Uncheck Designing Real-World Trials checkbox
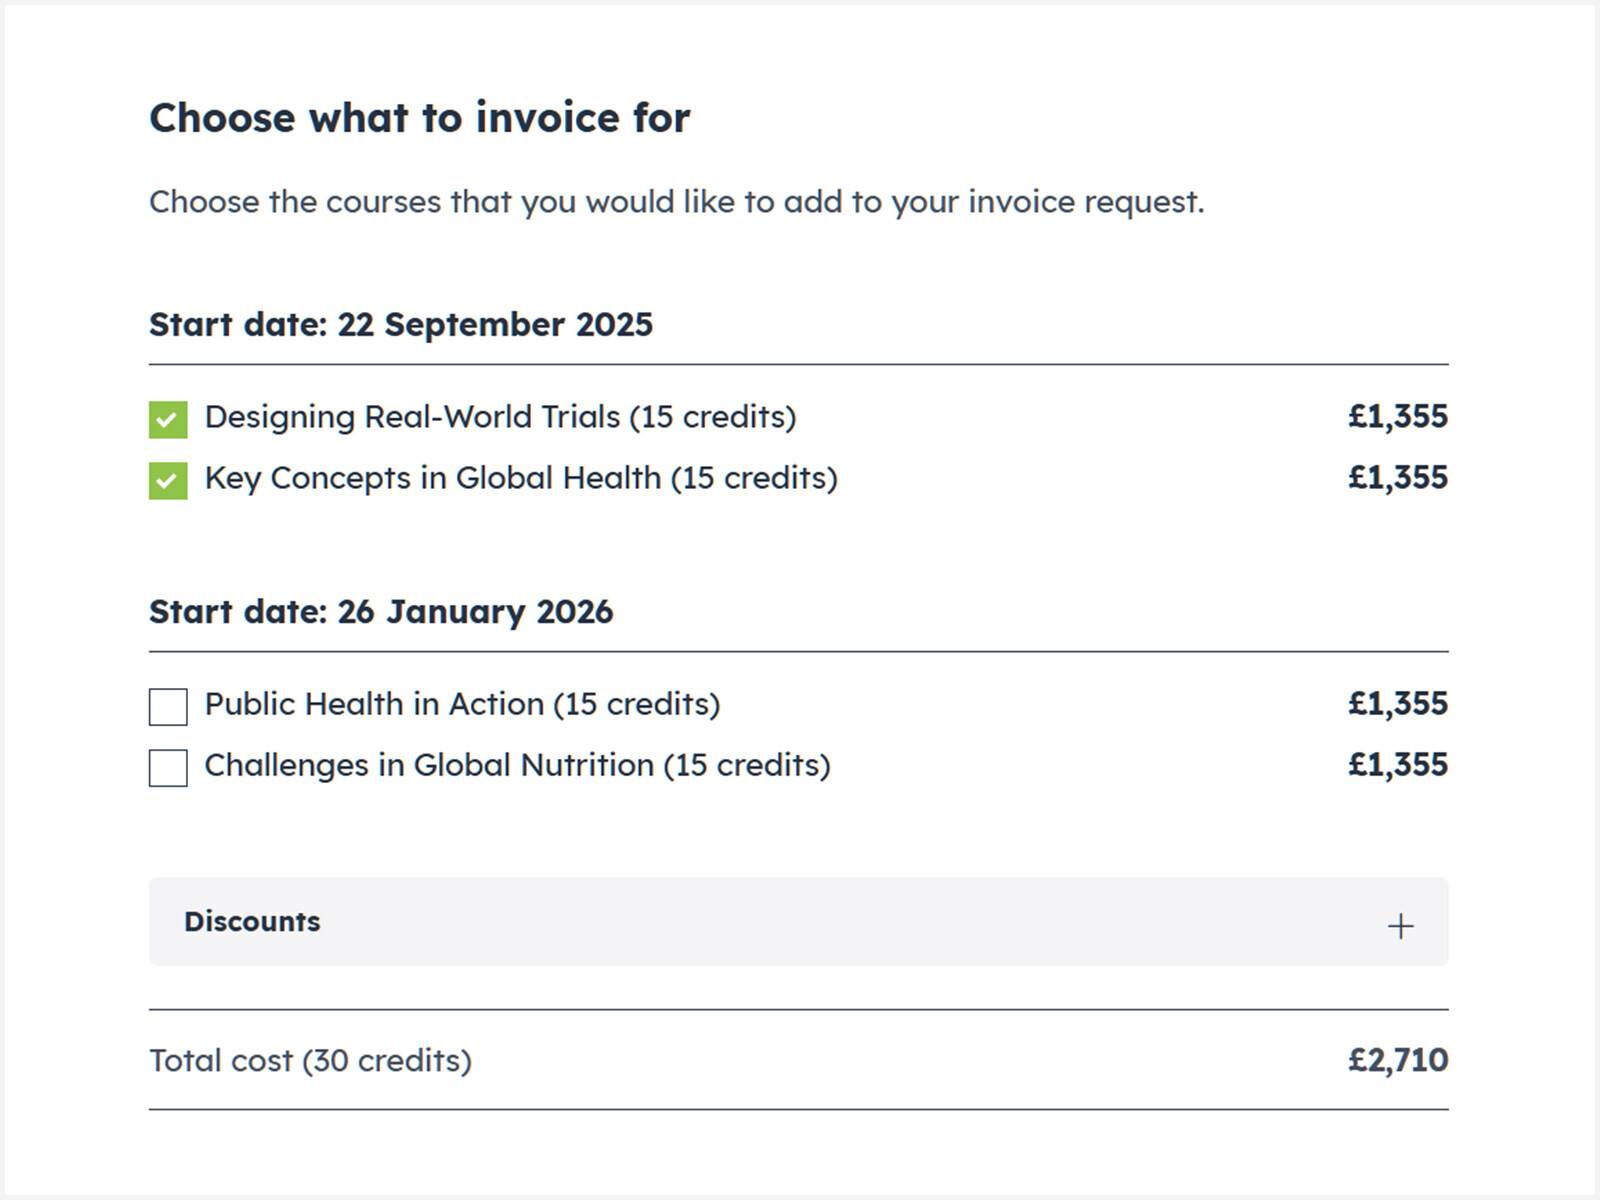The height and width of the screenshot is (1200, 1600). (168, 419)
